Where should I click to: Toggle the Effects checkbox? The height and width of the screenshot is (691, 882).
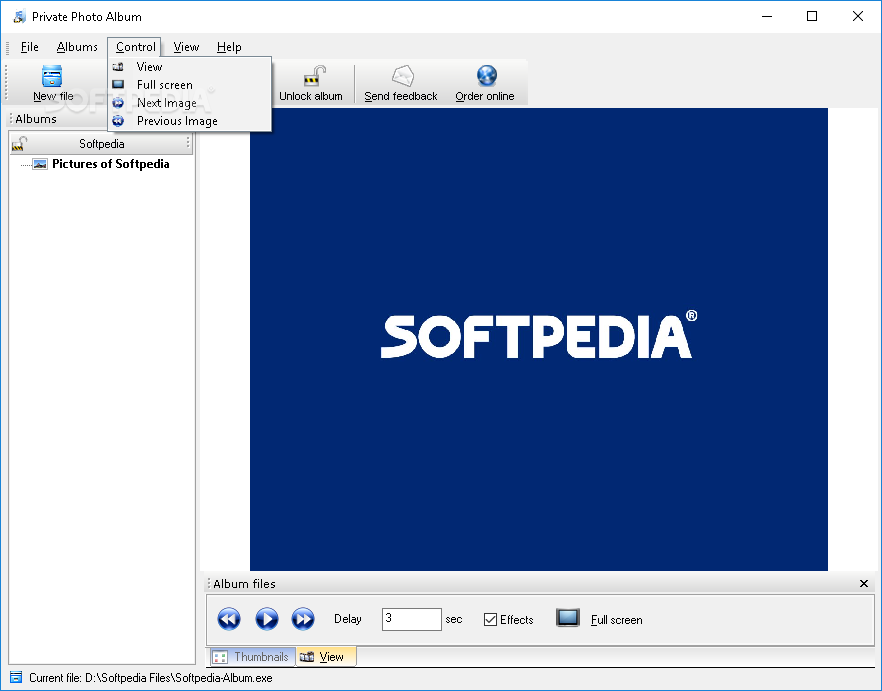coord(490,620)
